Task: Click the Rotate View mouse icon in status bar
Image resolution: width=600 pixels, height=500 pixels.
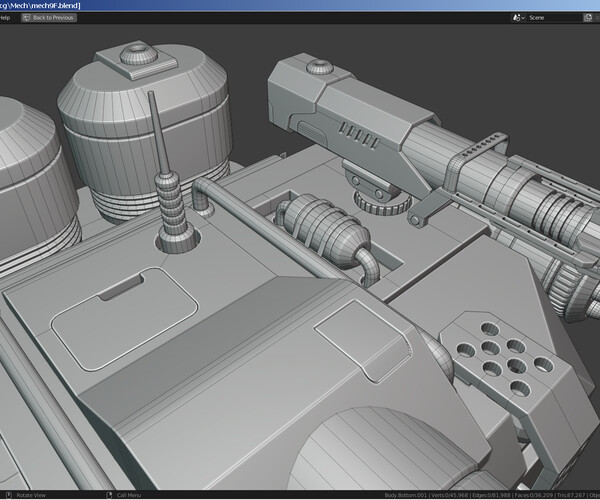Action: (9, 495)
